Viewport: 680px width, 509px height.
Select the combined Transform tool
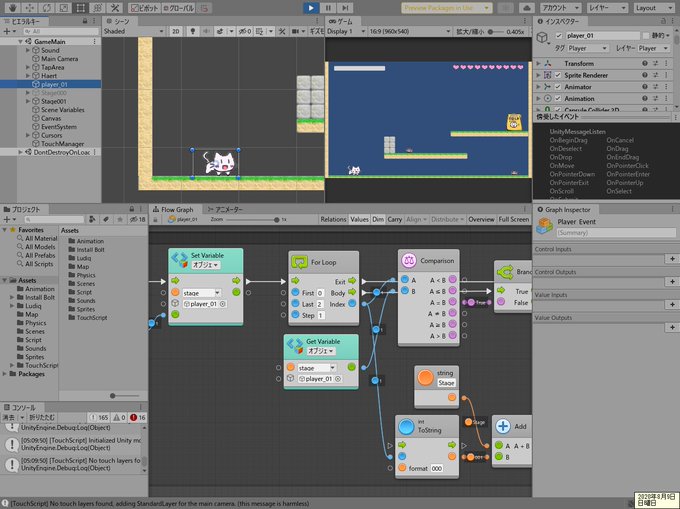click(x=98, y=8)
